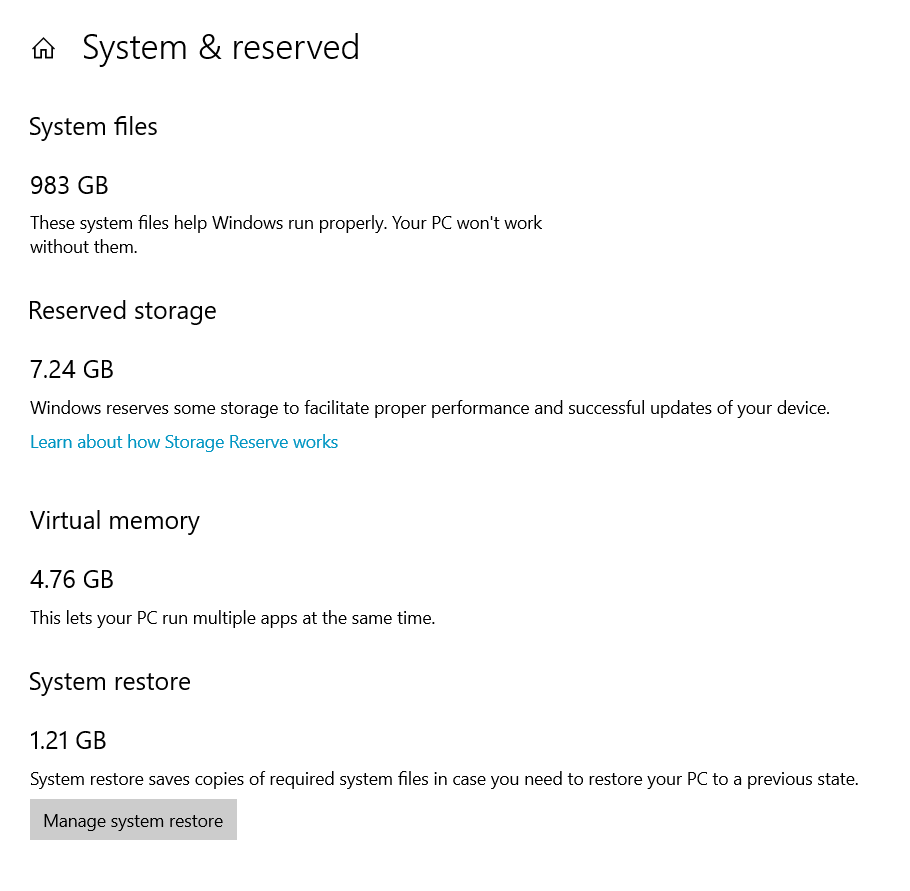The image size is (910, 891).
Task: Click the 4.76 GB virtual memory value
Action: click(x=72, y=579)
